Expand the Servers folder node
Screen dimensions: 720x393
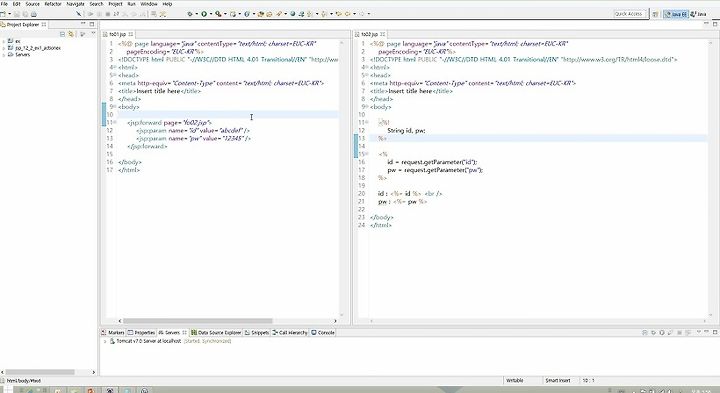click(4, 55)
